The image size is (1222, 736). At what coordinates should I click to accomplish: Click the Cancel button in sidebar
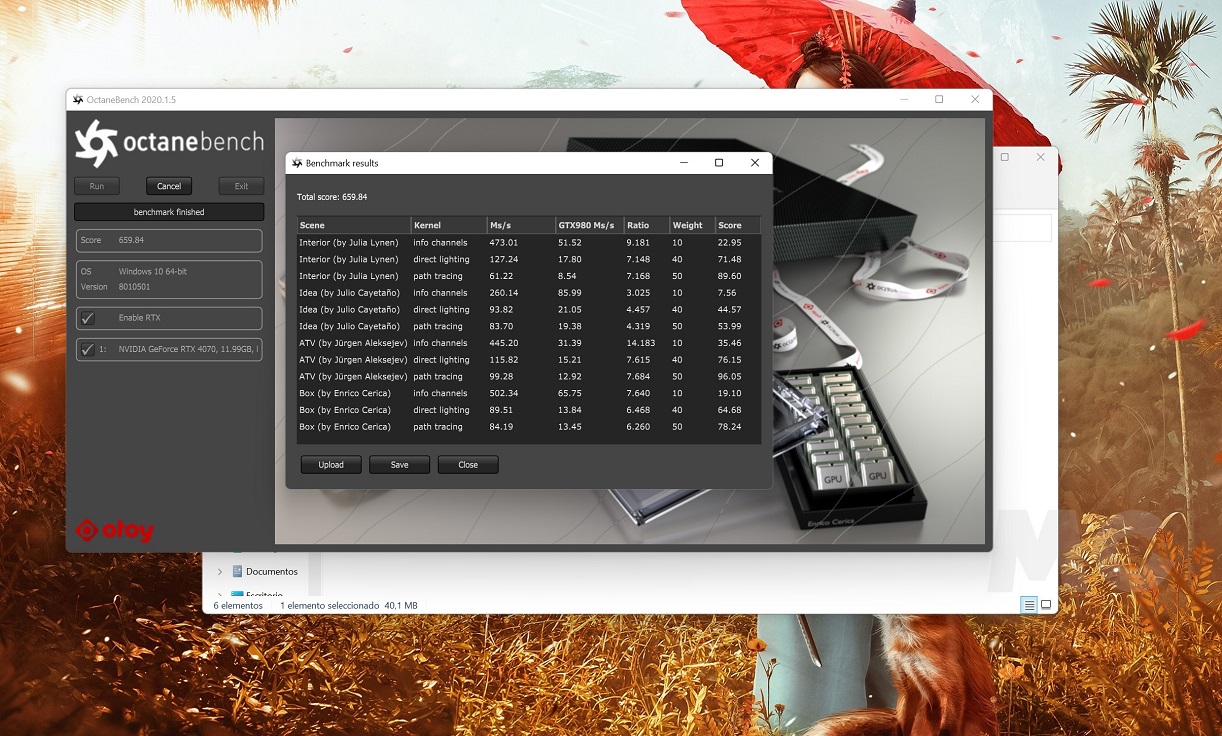(169, 186)
